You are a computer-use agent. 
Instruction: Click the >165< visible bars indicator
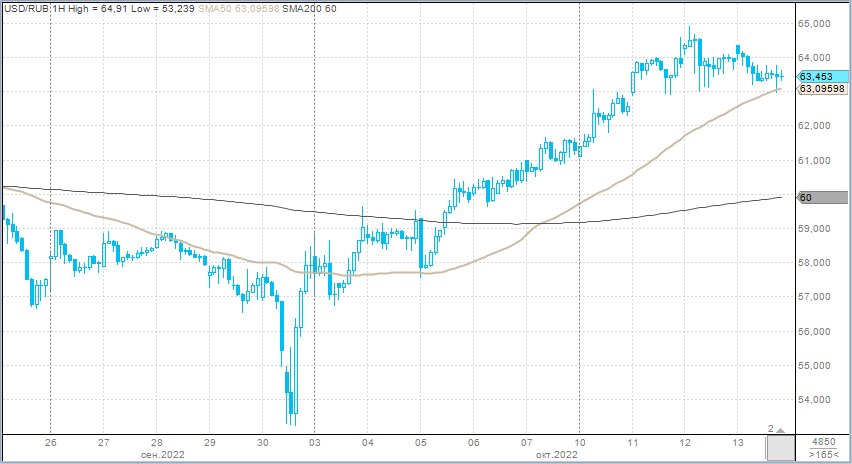(x=823, y=455)
